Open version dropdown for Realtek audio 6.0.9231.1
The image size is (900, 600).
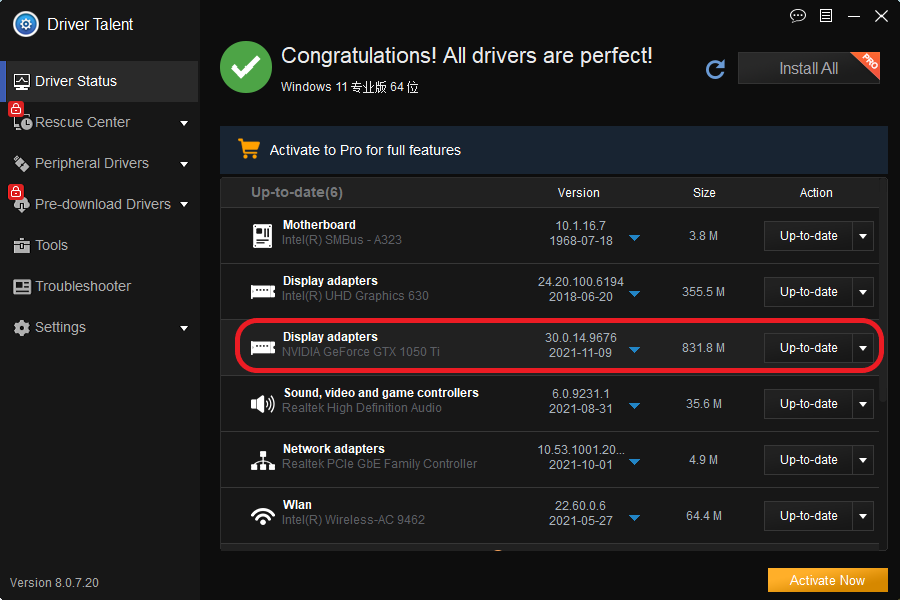tap(634, 406)
